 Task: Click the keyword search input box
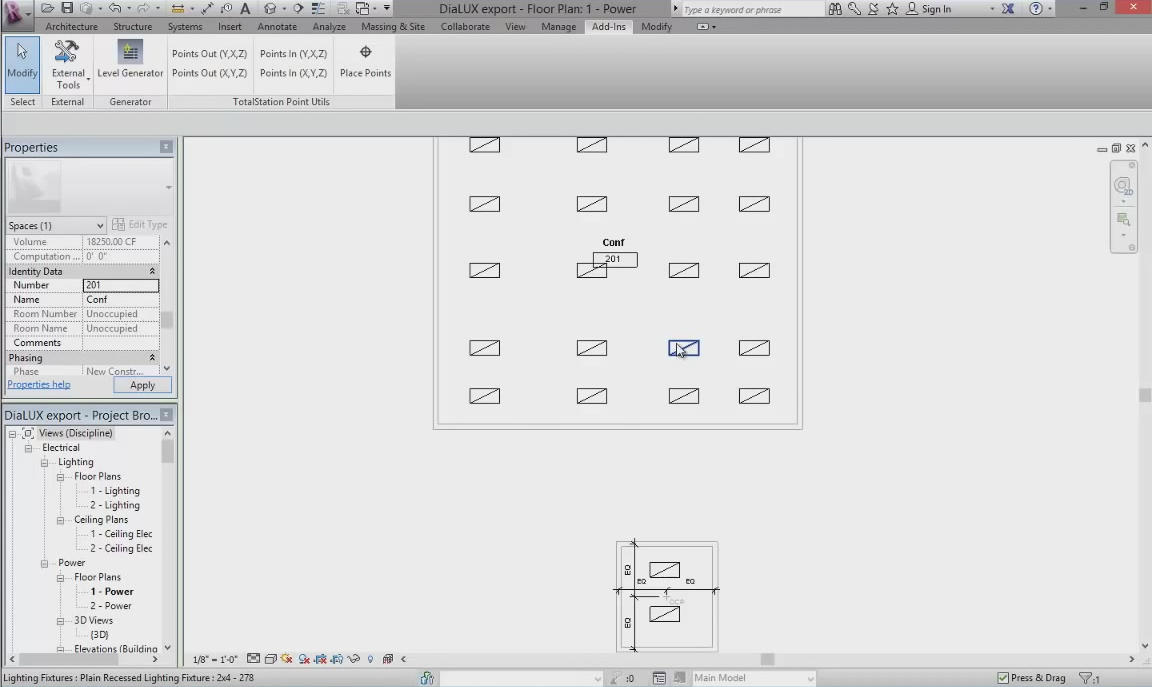pos(752,9)
